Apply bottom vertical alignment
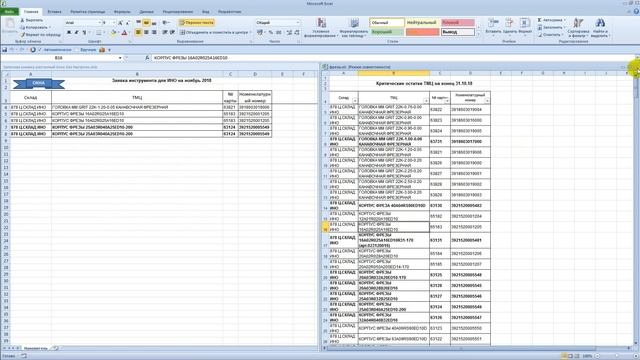 [x=154, y=23]
